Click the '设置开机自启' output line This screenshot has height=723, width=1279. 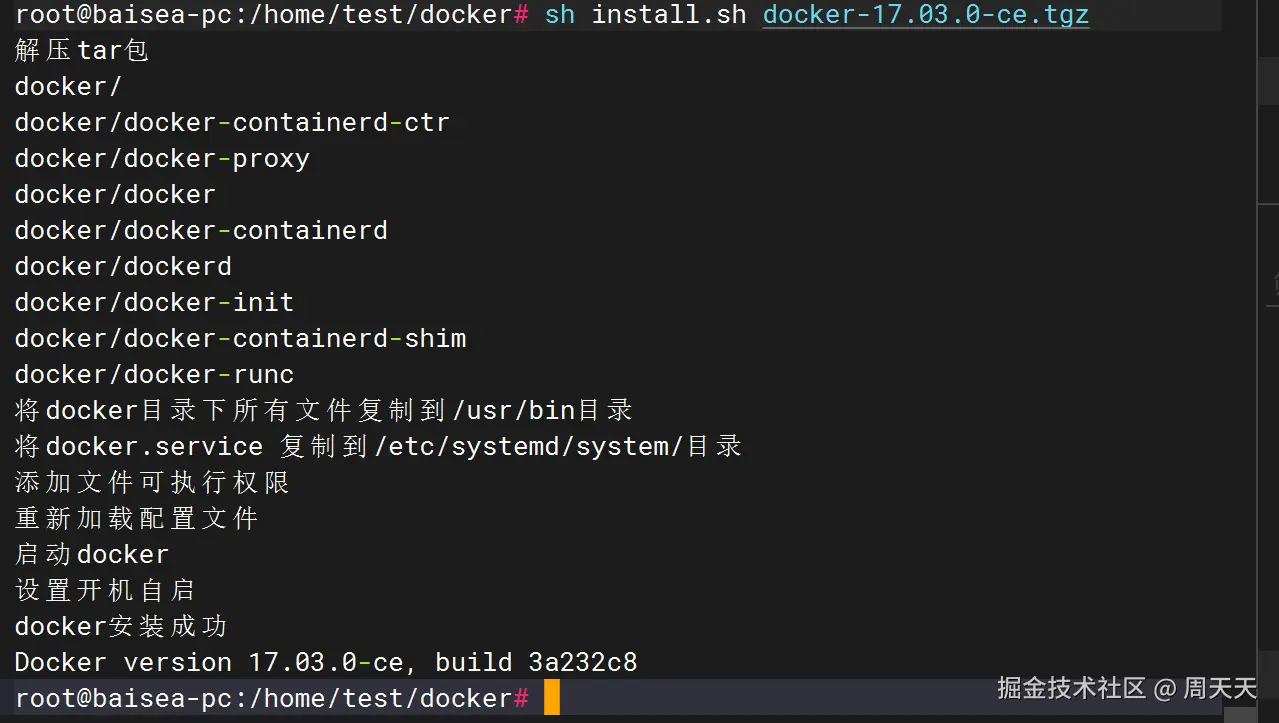tap(105, 590)
